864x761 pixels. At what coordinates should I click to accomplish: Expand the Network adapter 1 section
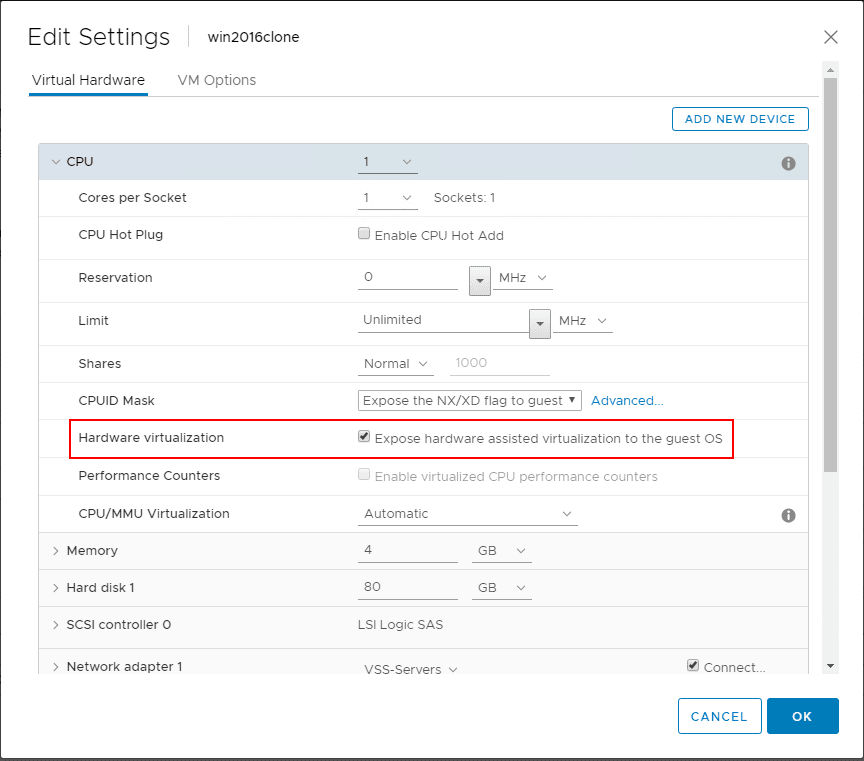[x=55, y=667]
